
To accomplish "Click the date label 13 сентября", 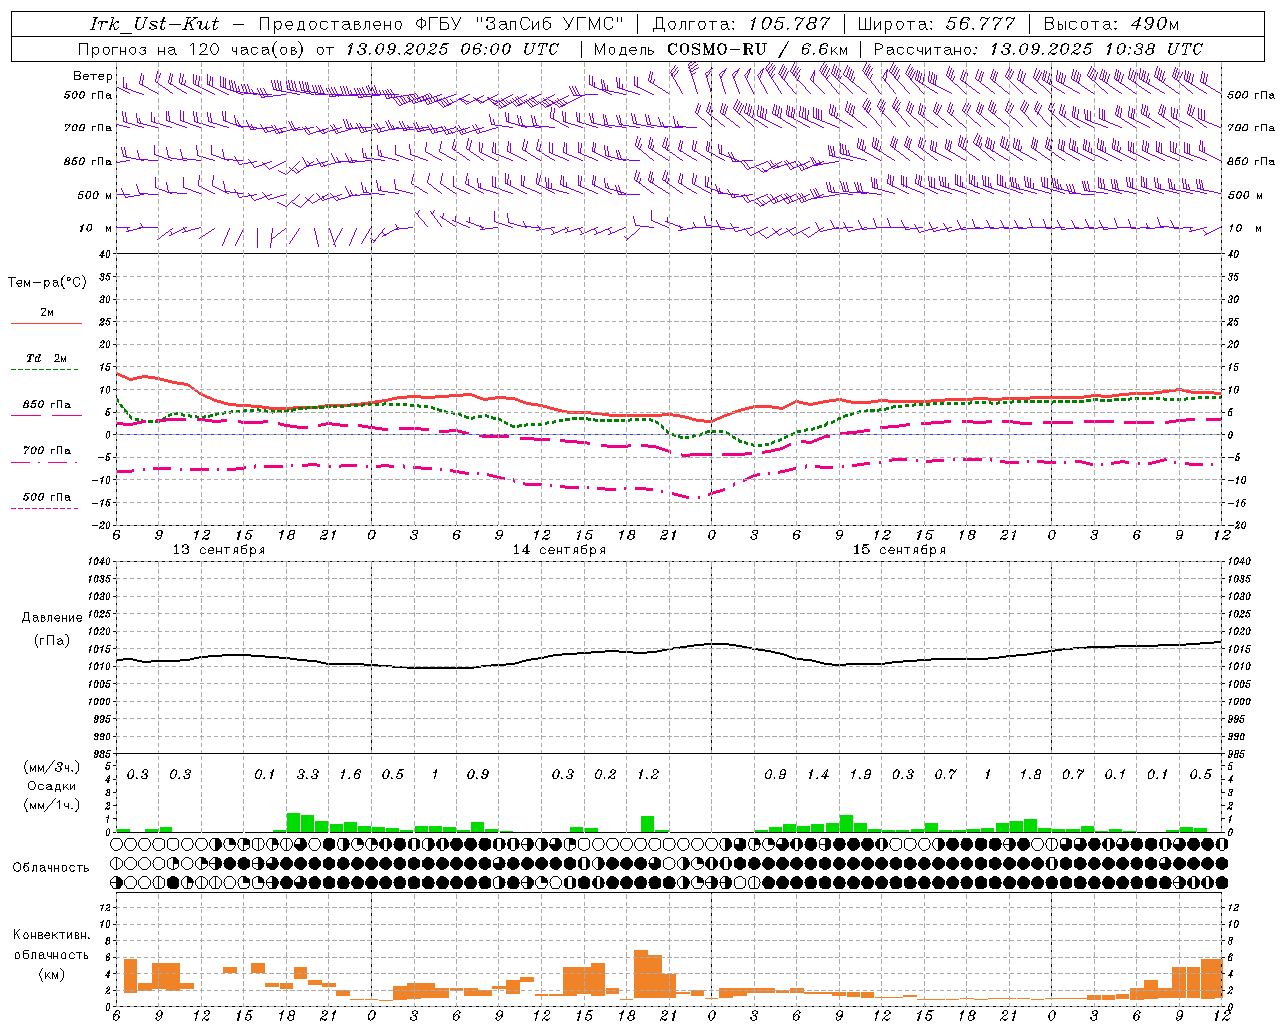I will (219, 550).
